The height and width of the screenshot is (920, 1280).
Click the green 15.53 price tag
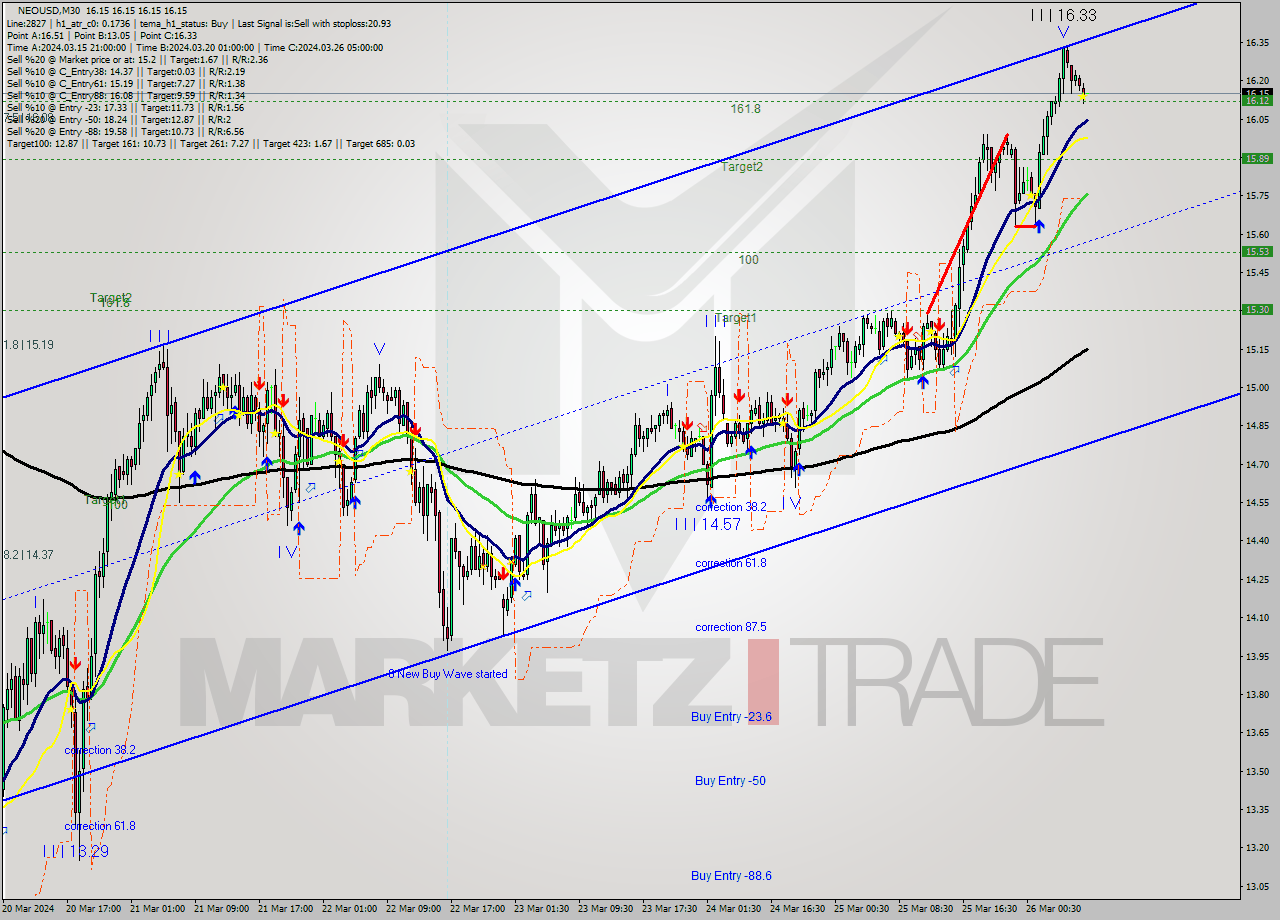1257,251
